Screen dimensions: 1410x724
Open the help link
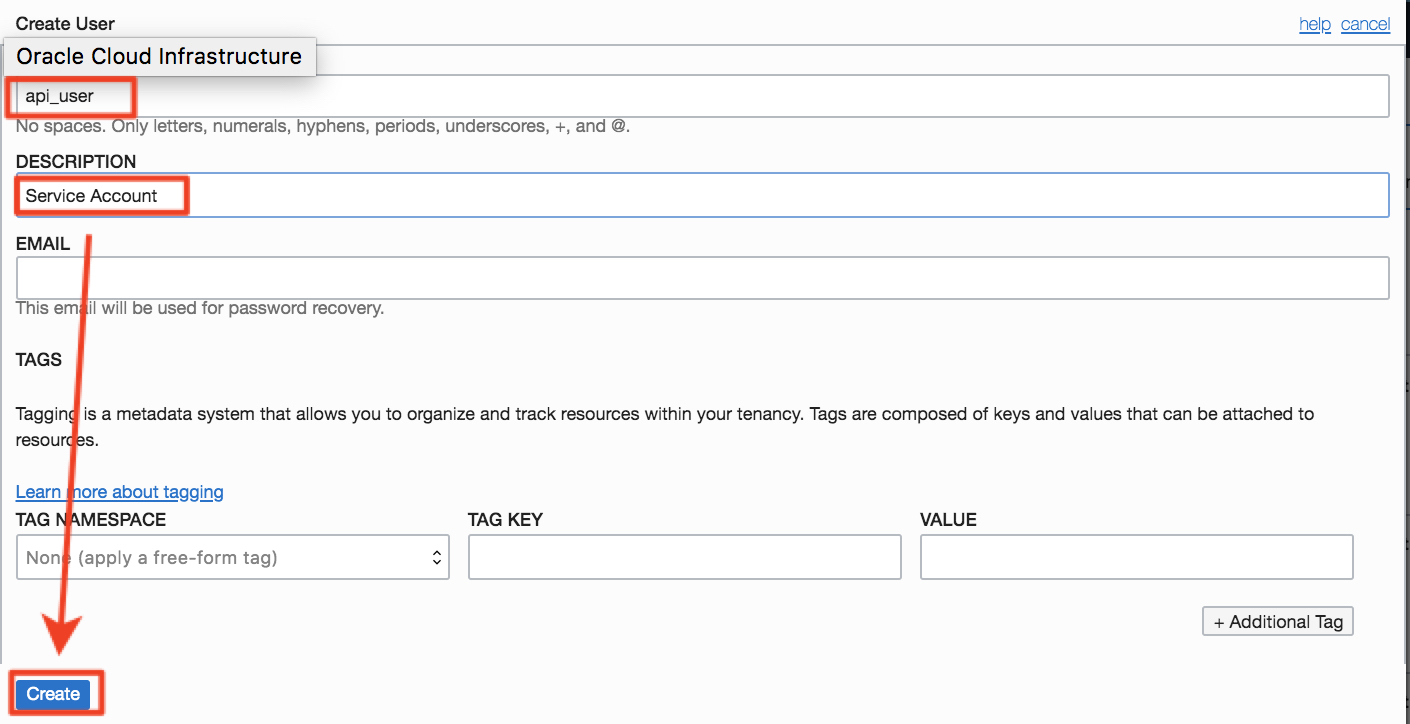1314,24
